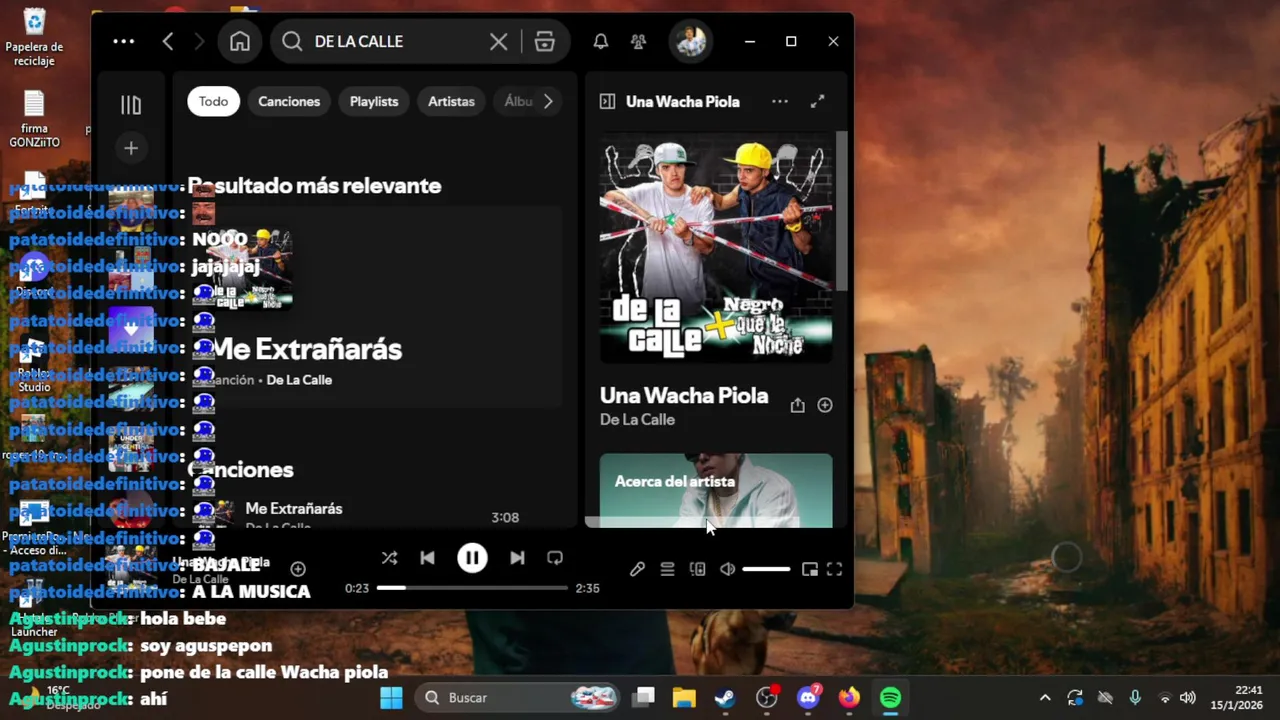Clear the DE LA CALLE search text
The width and height of the screenshot is (1280, 720).
(x=498, y=41)
